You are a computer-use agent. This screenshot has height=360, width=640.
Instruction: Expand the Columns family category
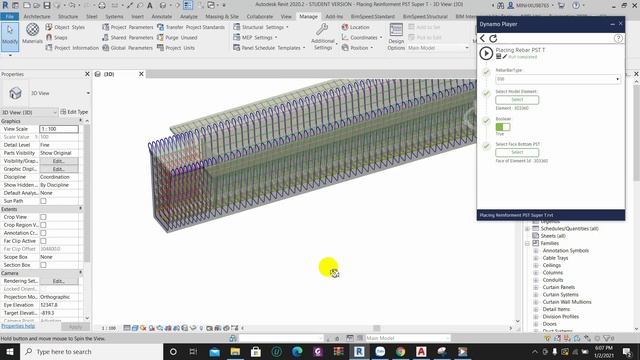click(x=536, y=273)
